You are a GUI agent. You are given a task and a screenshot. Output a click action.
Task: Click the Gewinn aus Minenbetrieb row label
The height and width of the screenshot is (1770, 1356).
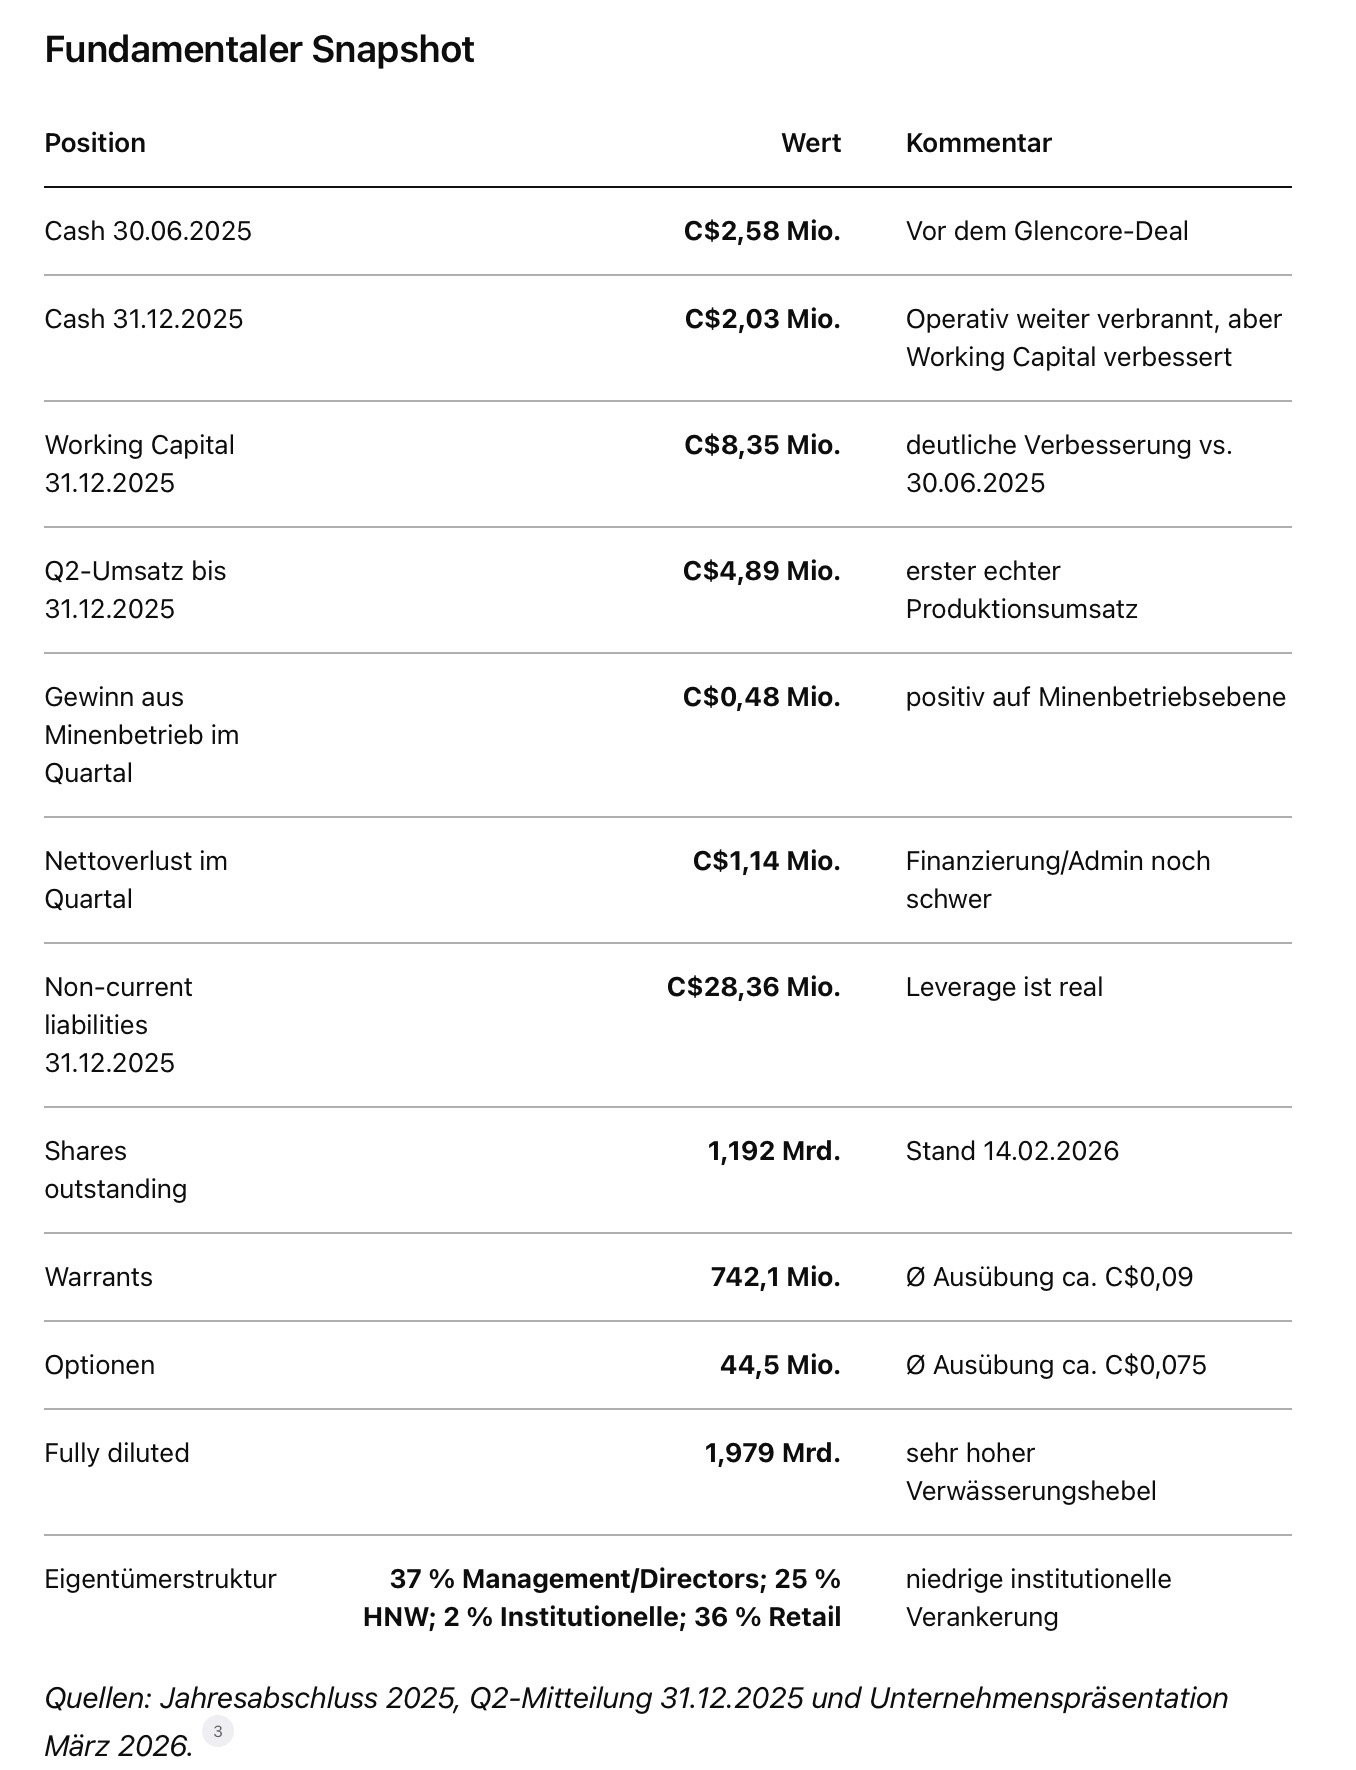(x=141, y=735)
